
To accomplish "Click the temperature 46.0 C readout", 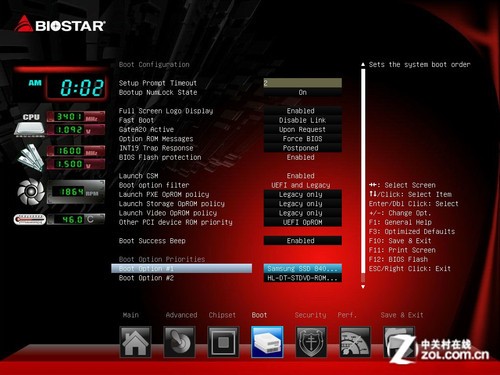I will [76, 219].
